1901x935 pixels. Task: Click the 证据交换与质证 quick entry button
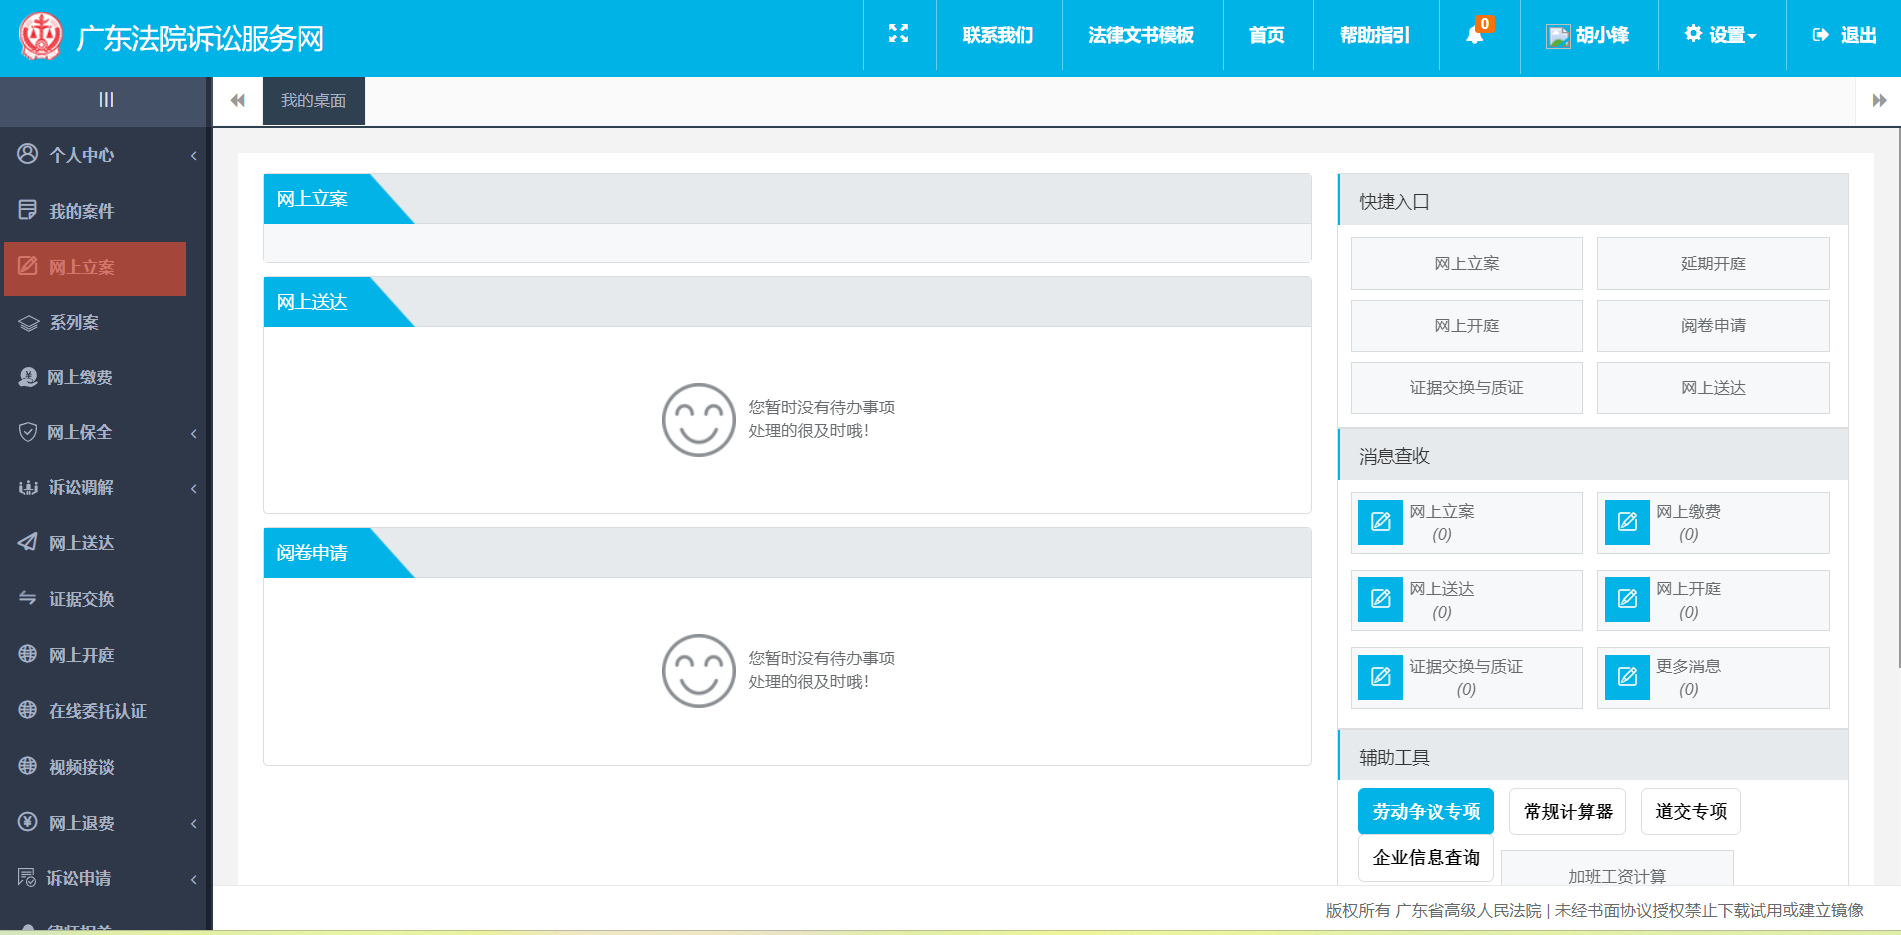(1466, 387)
